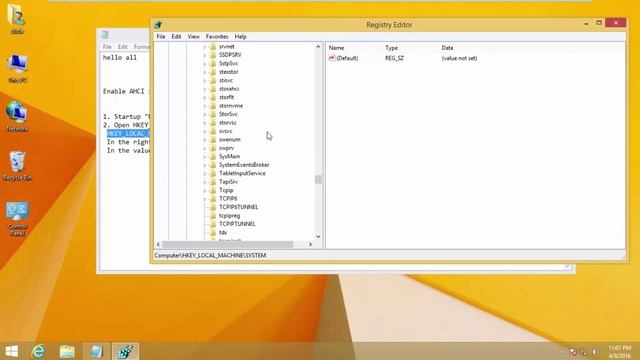
Task: Select the svsvc key
Action: coord(226,131)
